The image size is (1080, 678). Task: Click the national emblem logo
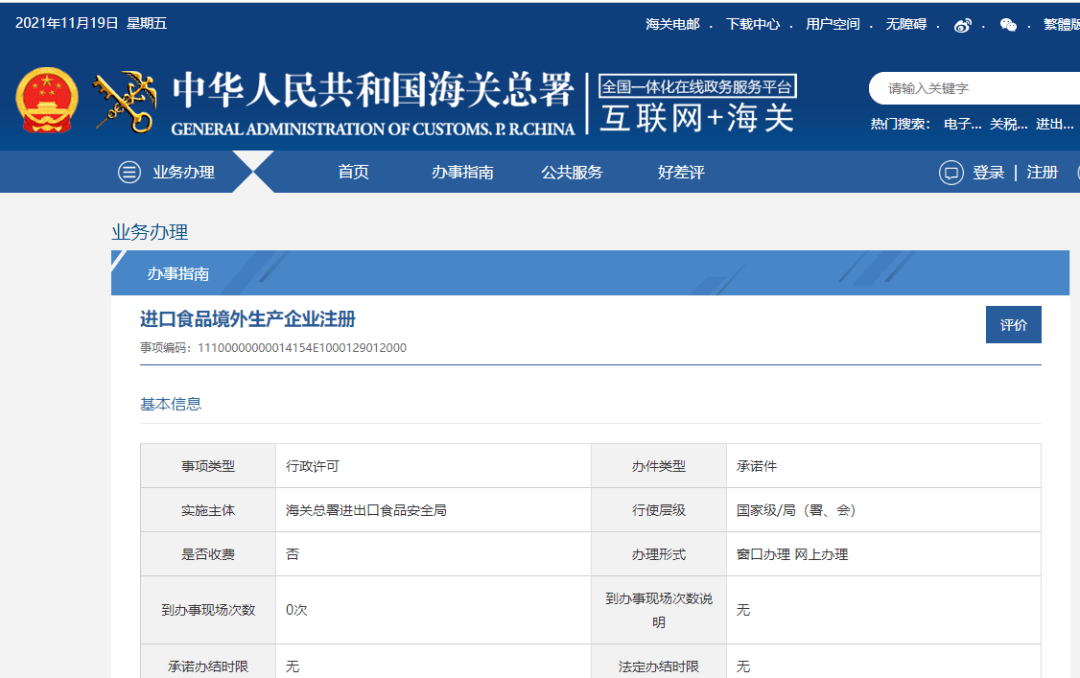pyautogui.click(x=46, y=100)
